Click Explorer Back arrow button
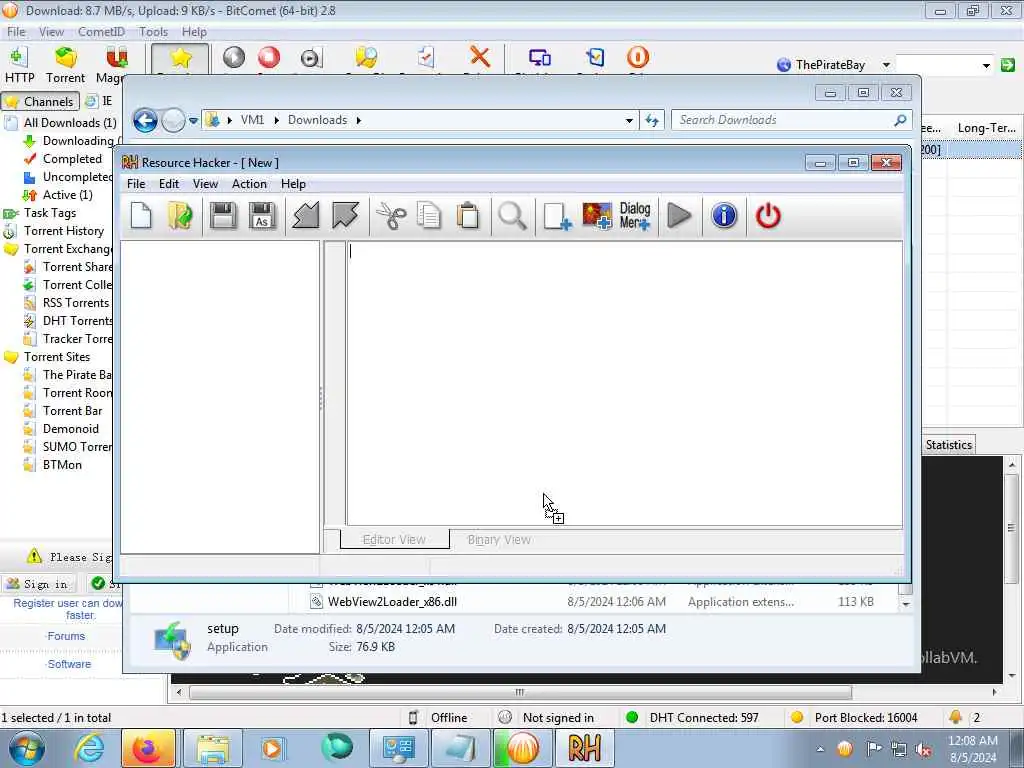This screenshot has width=1024, height=768. tap(145, 120)
